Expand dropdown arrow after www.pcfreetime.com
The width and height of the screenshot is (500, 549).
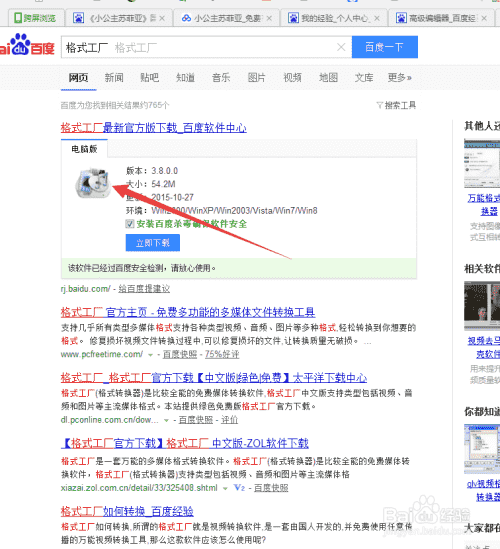point(151,355)
